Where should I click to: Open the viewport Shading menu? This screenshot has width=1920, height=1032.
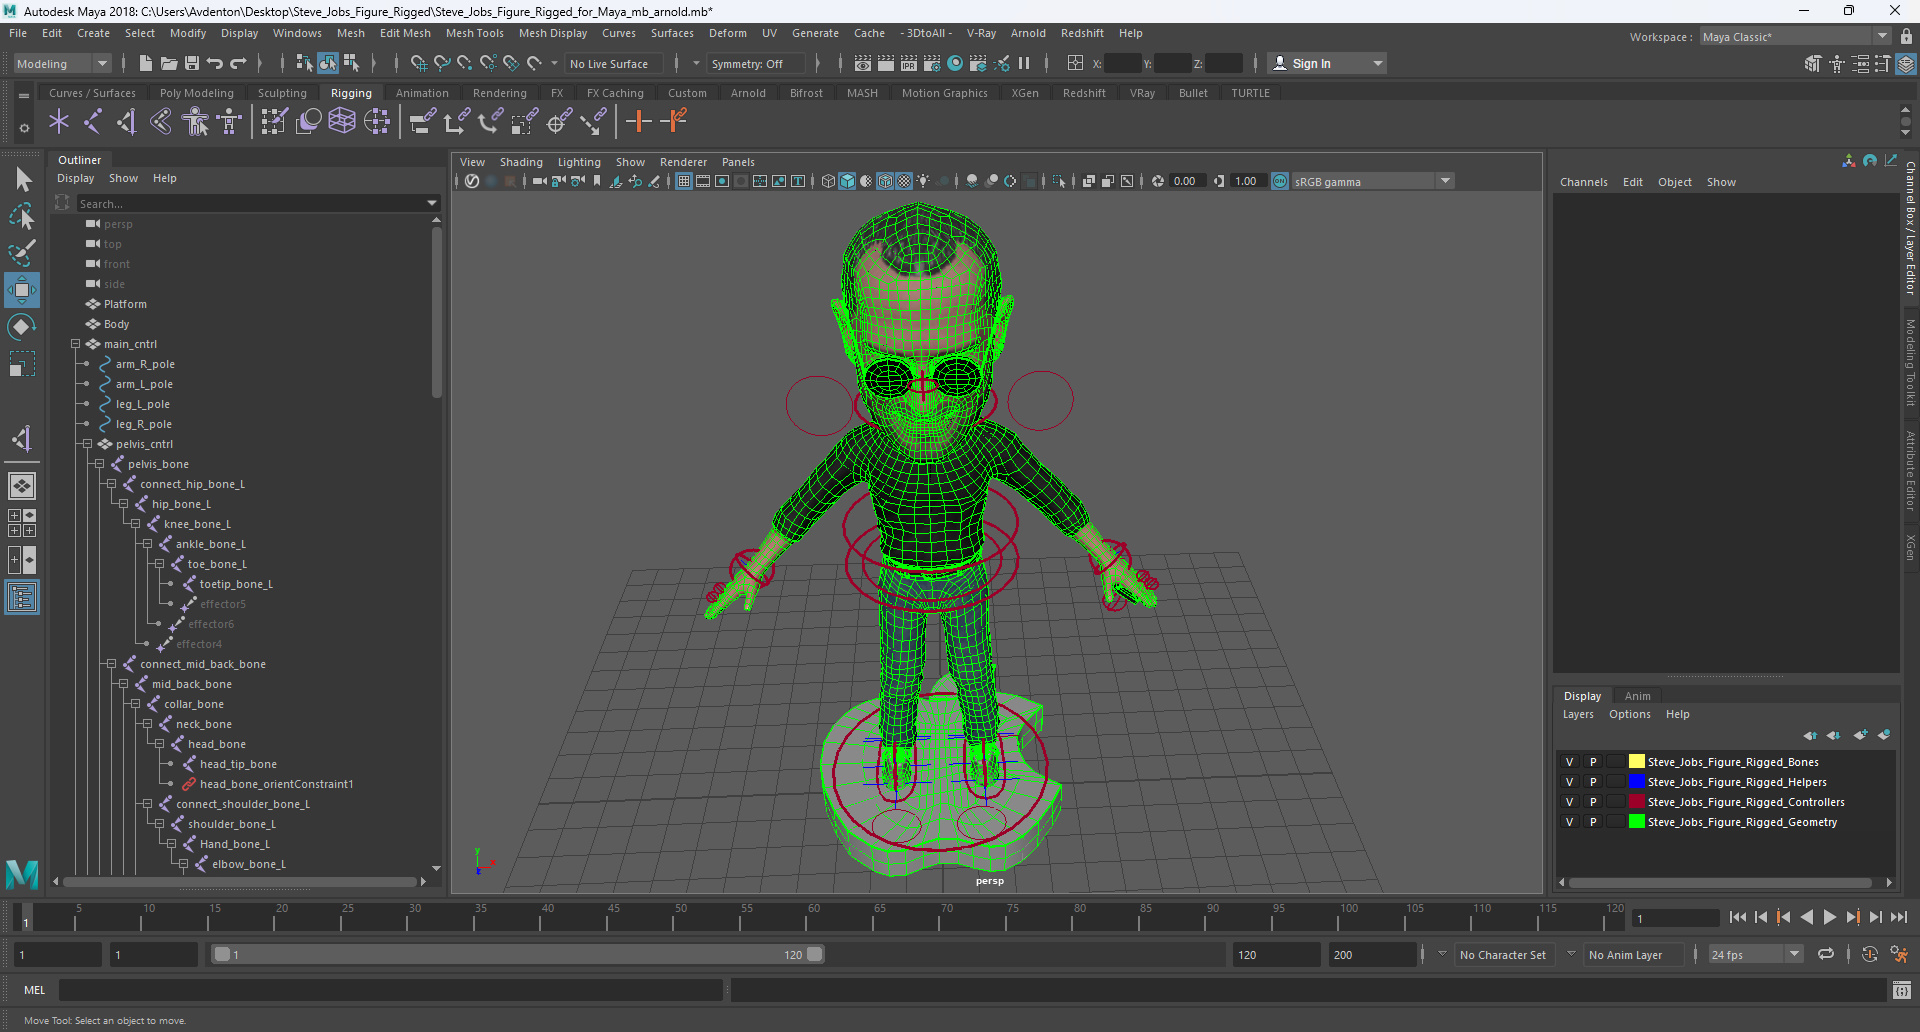click(521, 162)
